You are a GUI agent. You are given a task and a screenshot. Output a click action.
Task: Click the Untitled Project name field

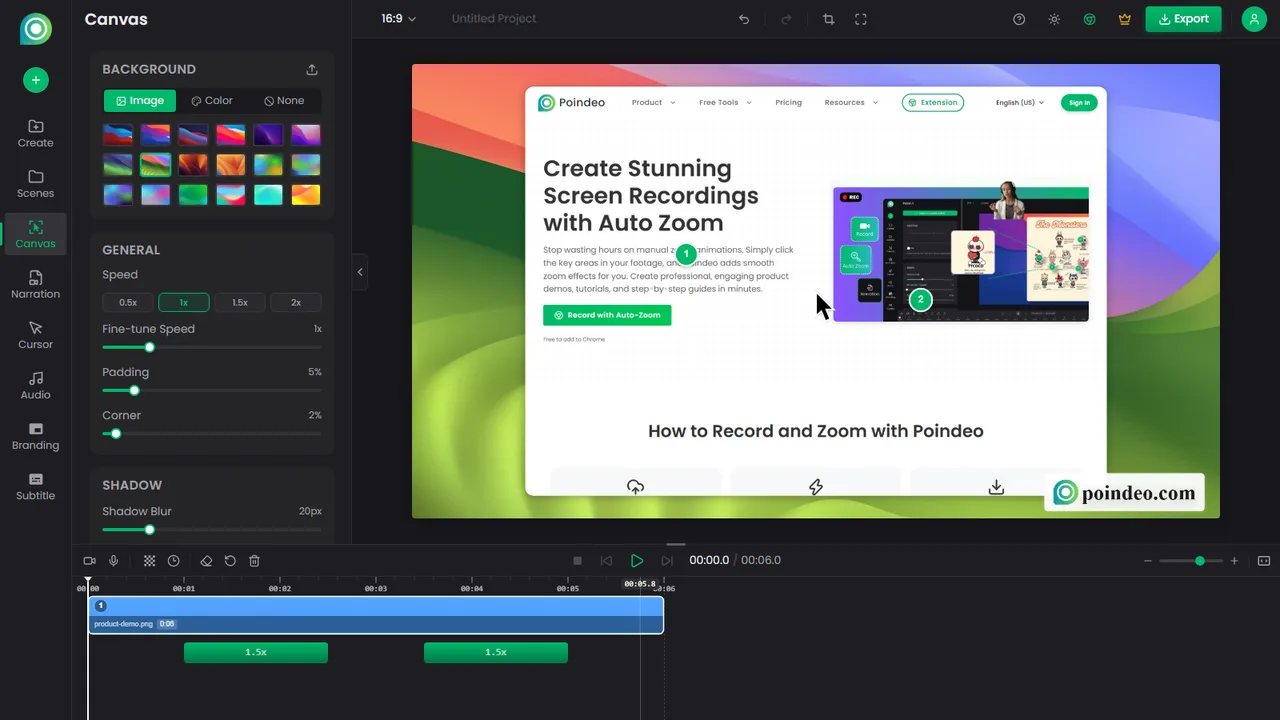(x=494, y=19)
